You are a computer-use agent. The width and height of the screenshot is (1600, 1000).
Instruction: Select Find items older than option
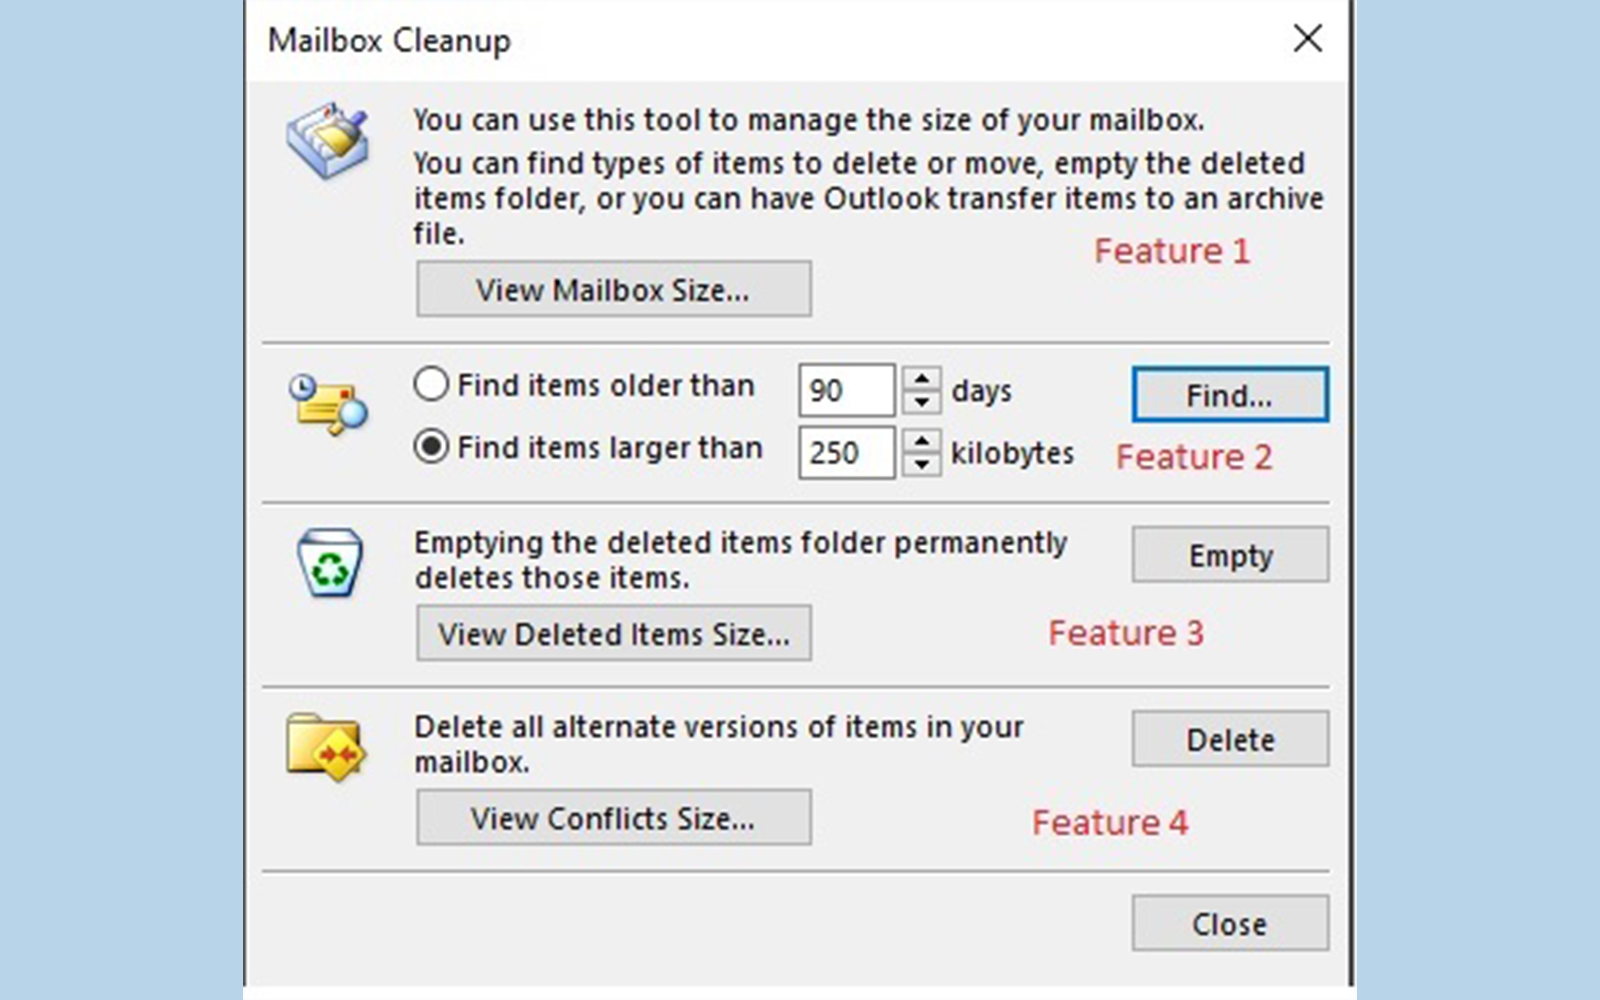tap(431, 385)
